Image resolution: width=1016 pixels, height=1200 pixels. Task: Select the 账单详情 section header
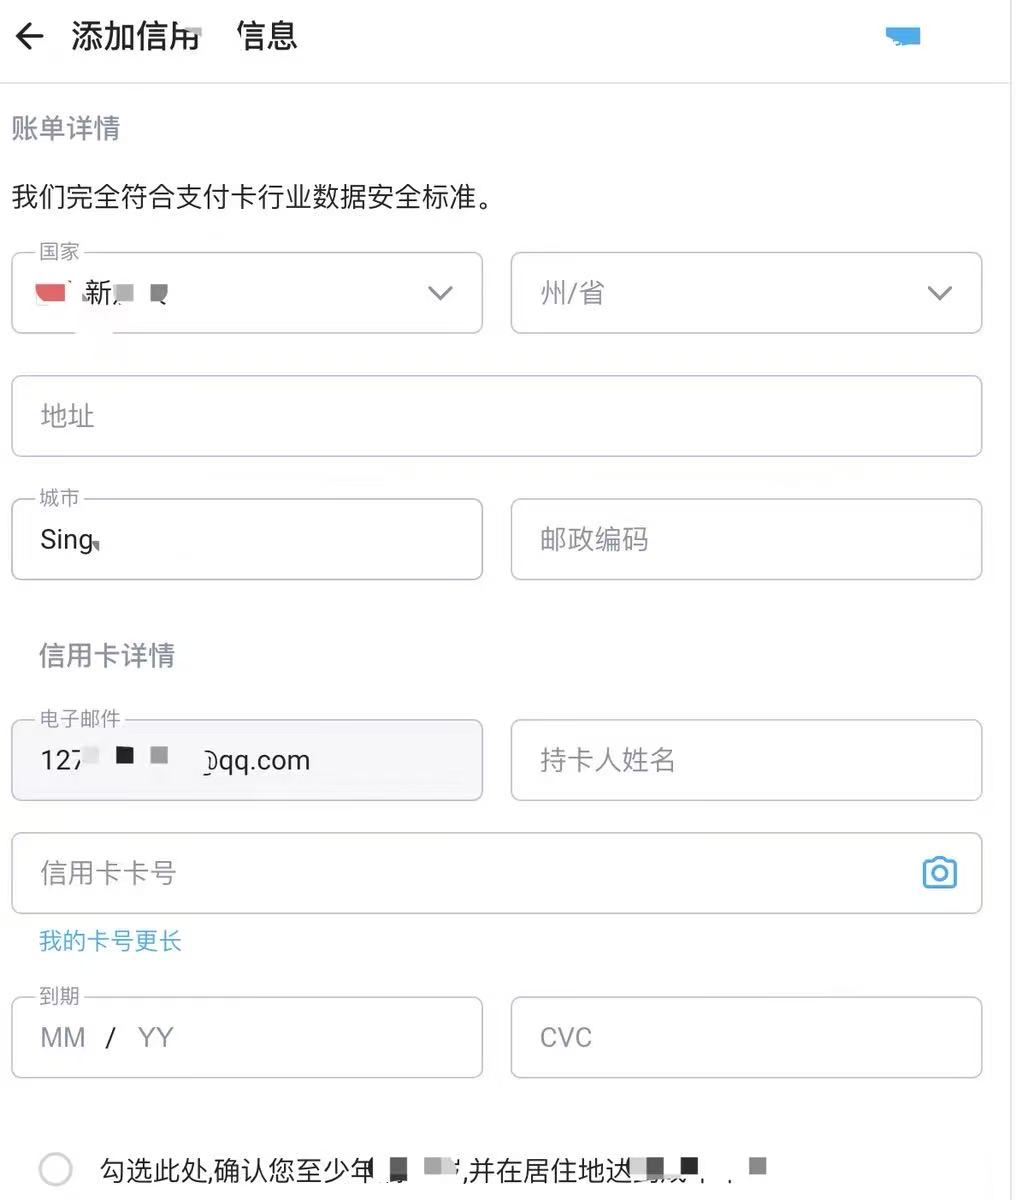click(x=65, y=128)
